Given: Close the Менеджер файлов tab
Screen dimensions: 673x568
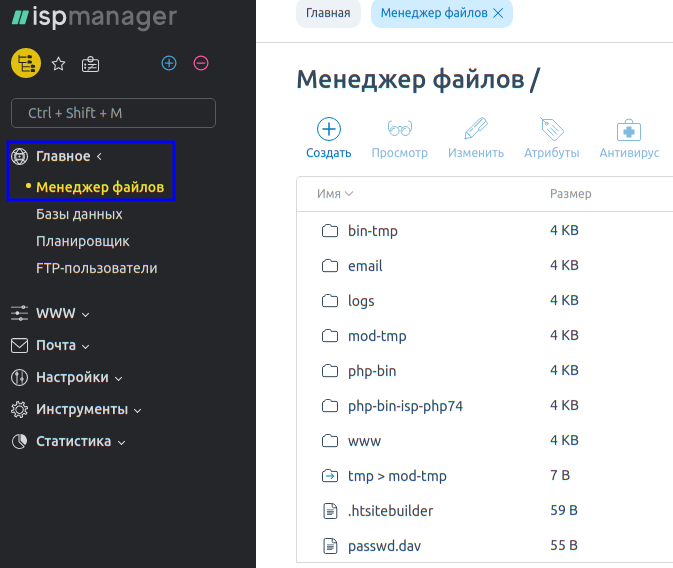Looking at the screenshot, I should [x=498, y=13].
